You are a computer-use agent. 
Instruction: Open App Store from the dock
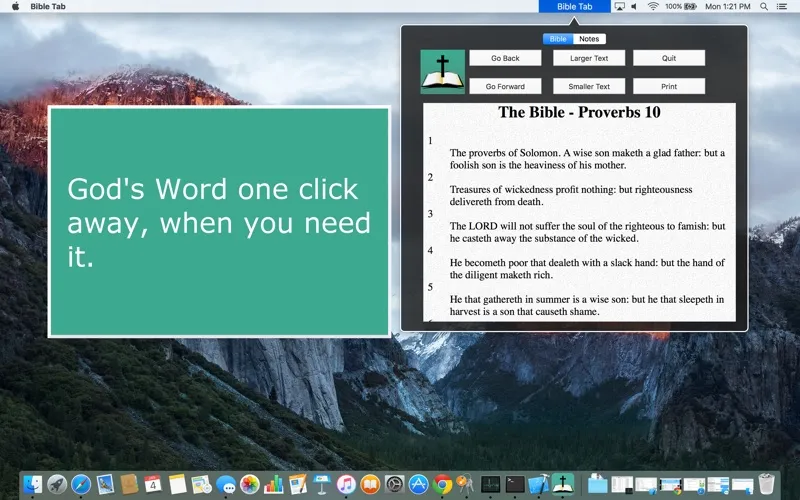click(418, 484)
